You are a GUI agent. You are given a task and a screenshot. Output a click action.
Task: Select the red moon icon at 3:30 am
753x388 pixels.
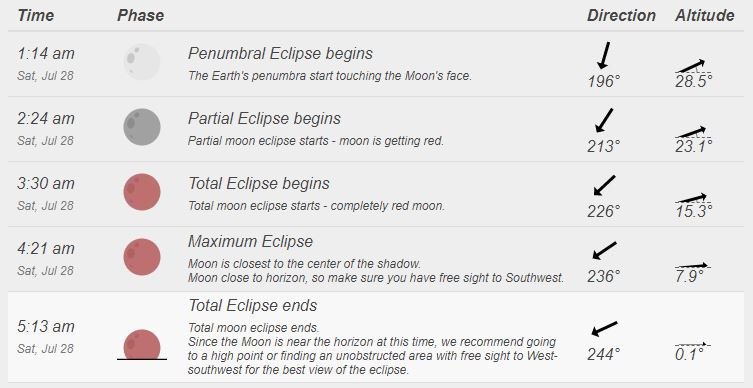[x=142, y=192]
